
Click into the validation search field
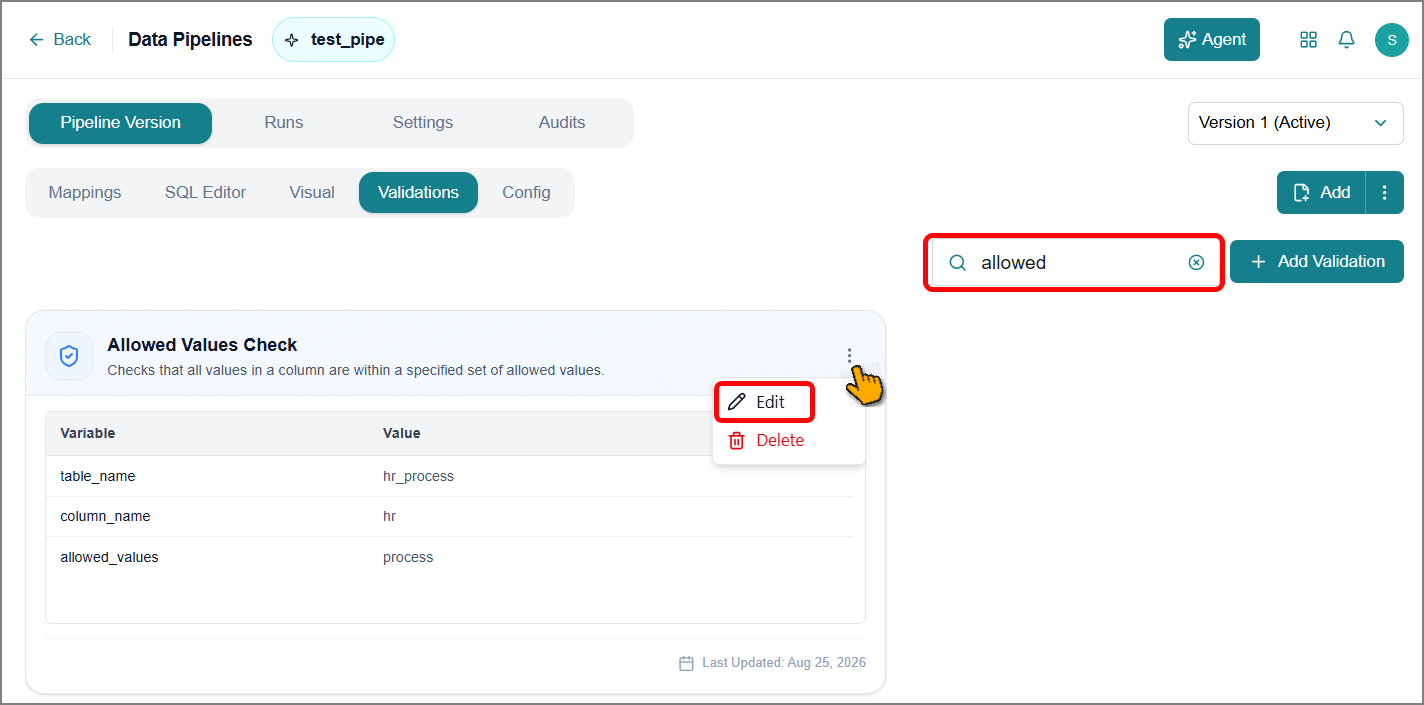[1073, 263]
